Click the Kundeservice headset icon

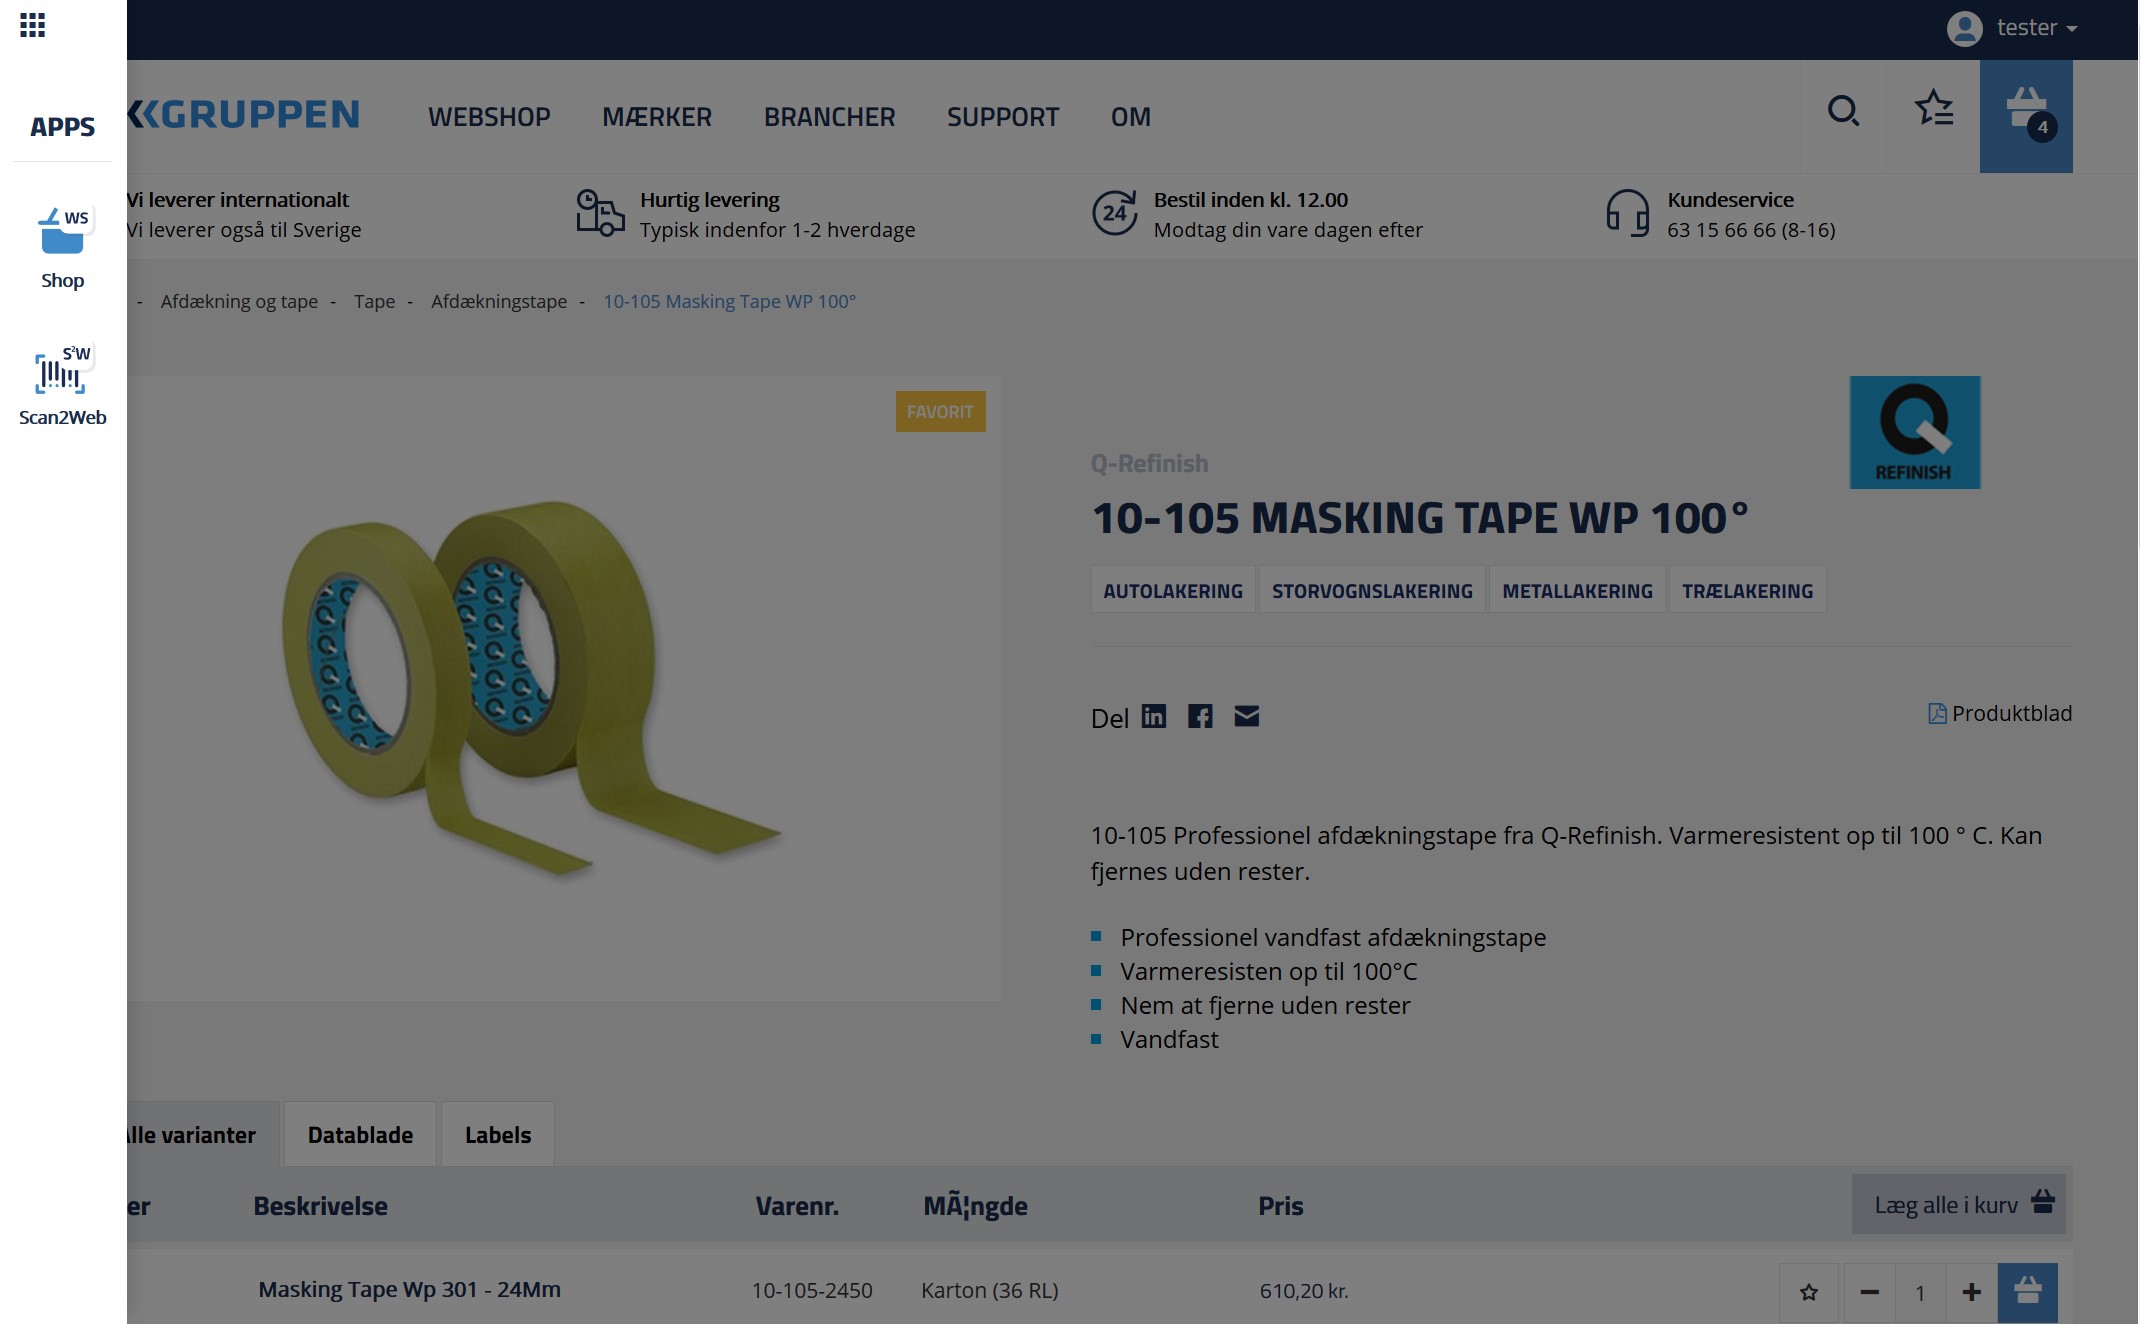[1627, 213]
